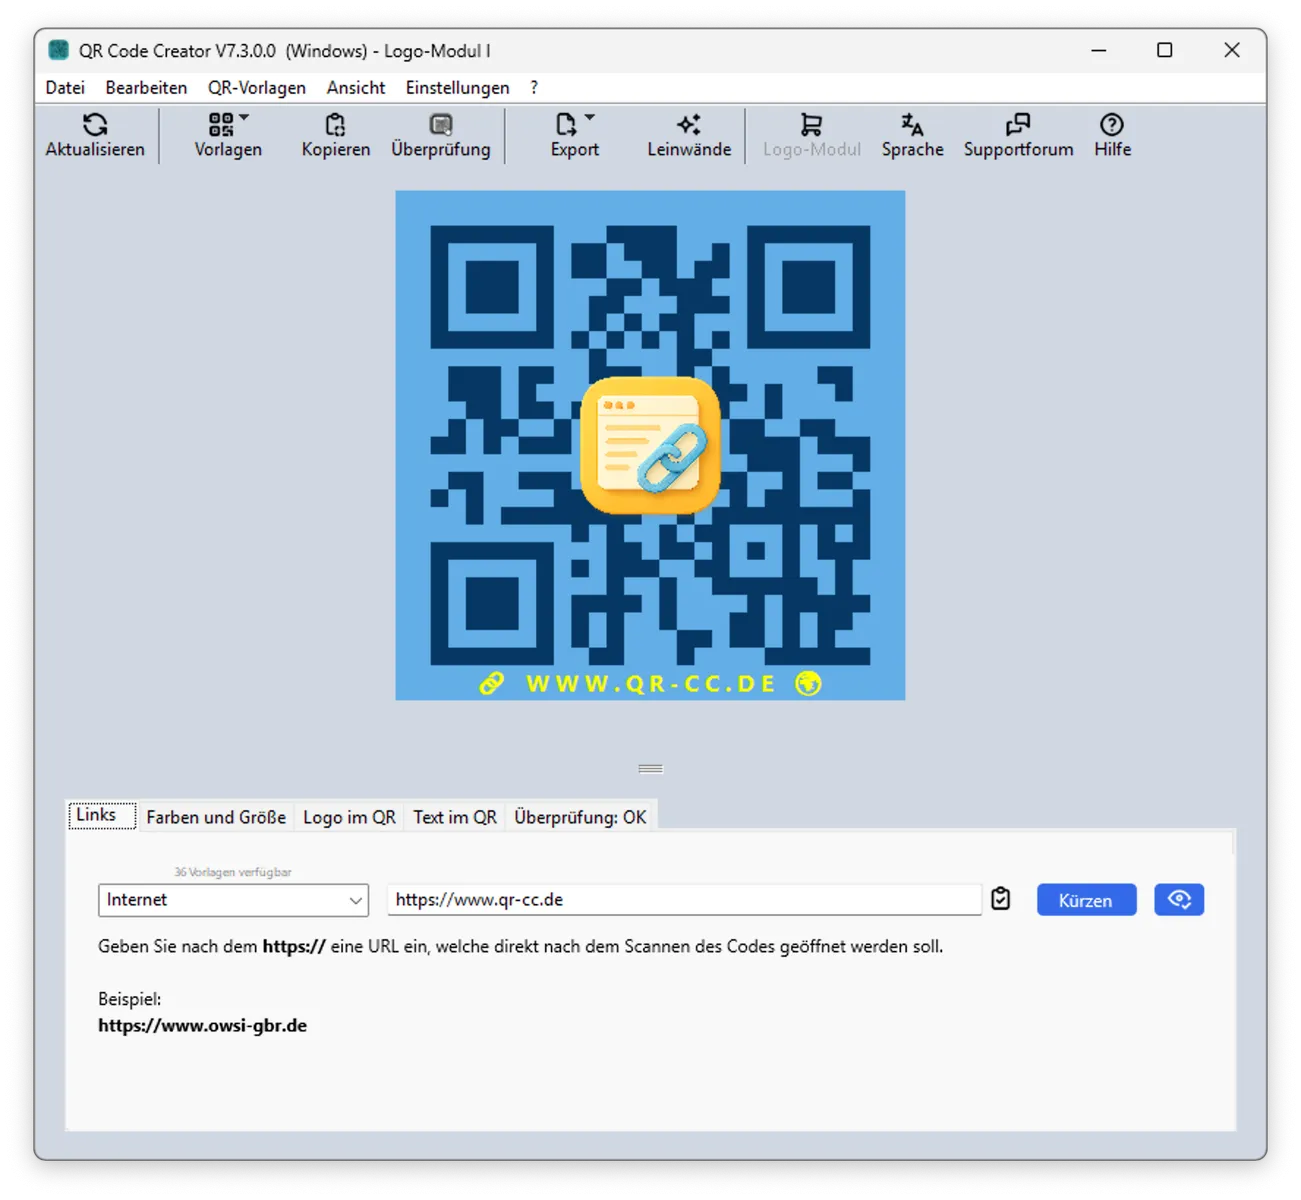Click the app icon in the title bar
Viewport: 1301px width, 1200px height.
point(59,50)
